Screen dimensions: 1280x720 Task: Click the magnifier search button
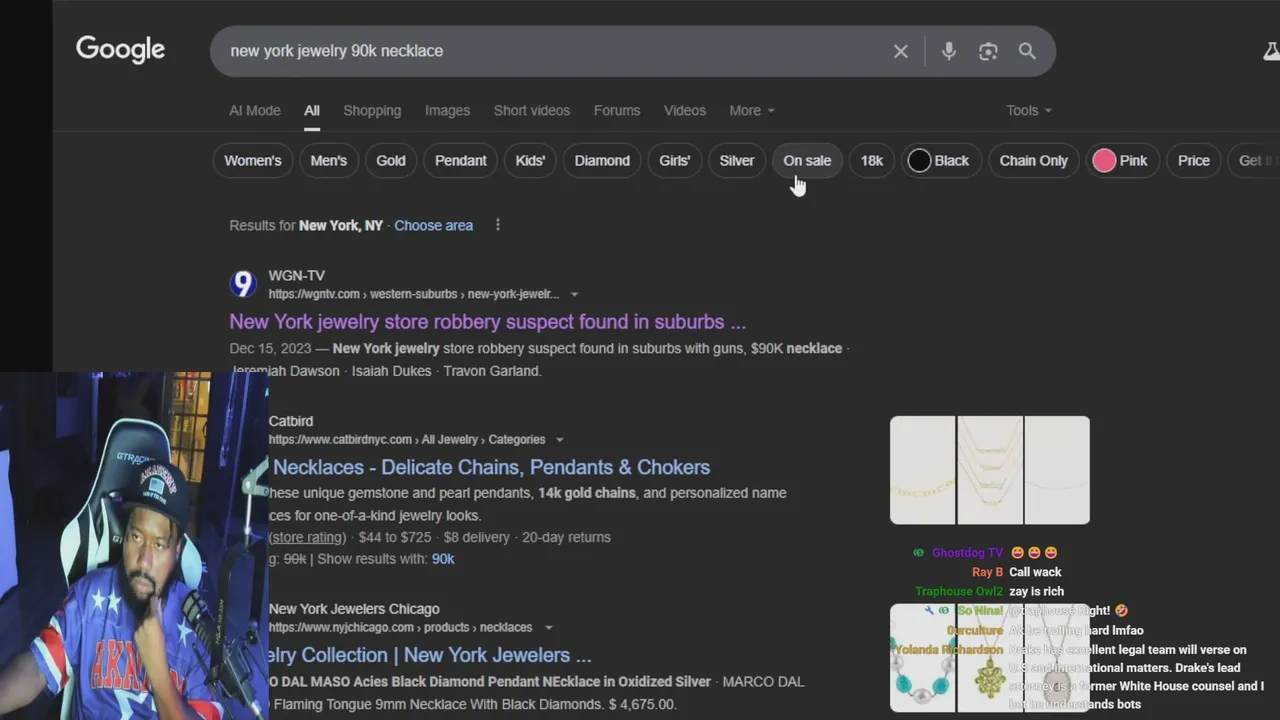[x=1027, y=51]
